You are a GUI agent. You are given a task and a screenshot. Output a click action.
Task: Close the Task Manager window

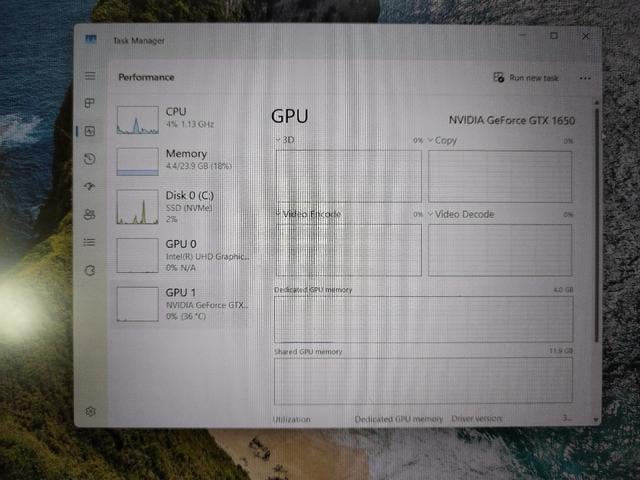[586, 36]
